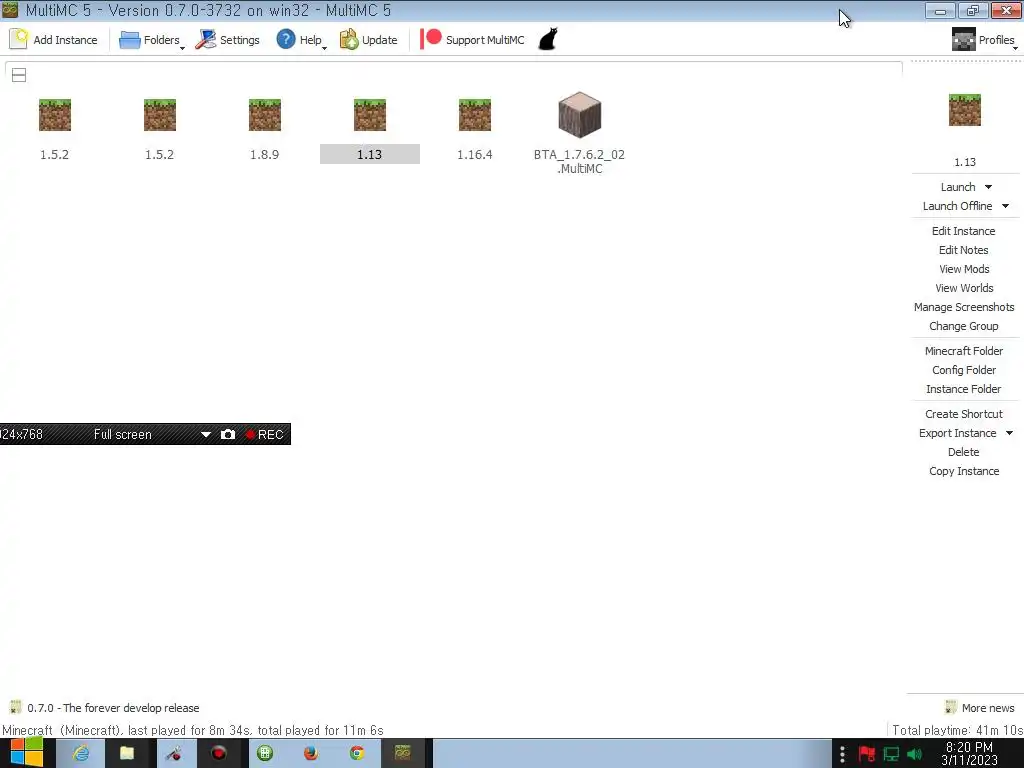Click the volume speaker tray icon
The image size is (1024, 768).
click(914, 754)
